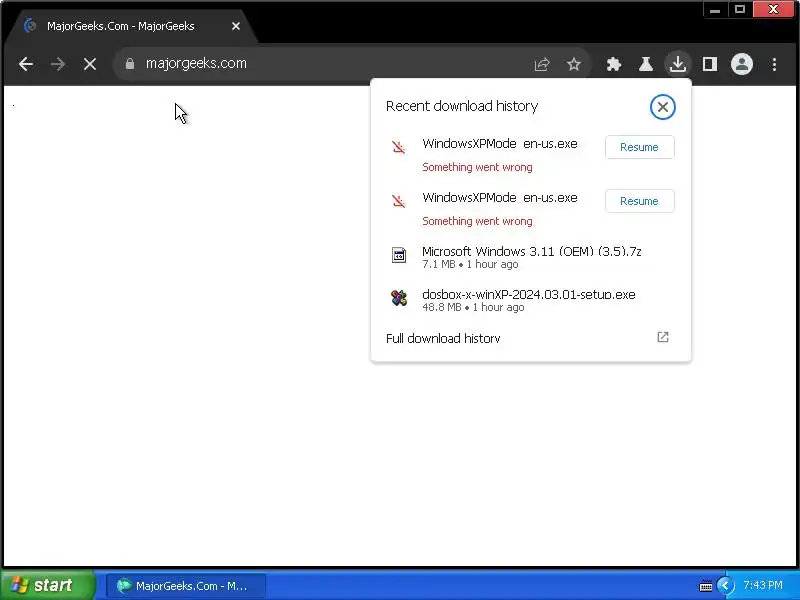Click the keyboard icon in the system tray

point(706,586)
